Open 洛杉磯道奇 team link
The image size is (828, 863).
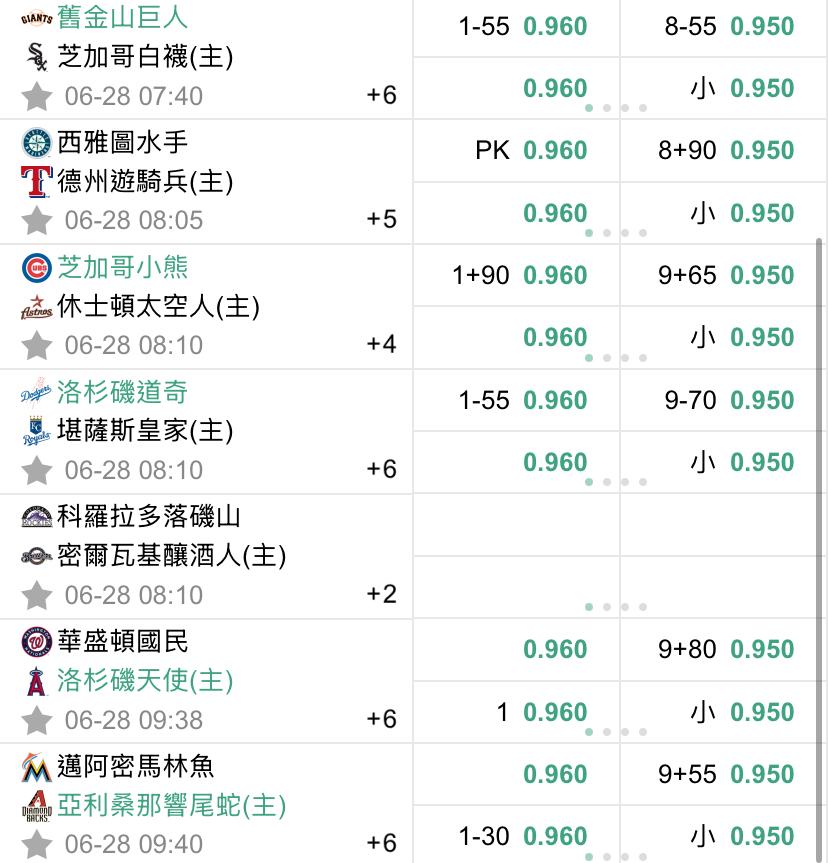tap(122, 392)
